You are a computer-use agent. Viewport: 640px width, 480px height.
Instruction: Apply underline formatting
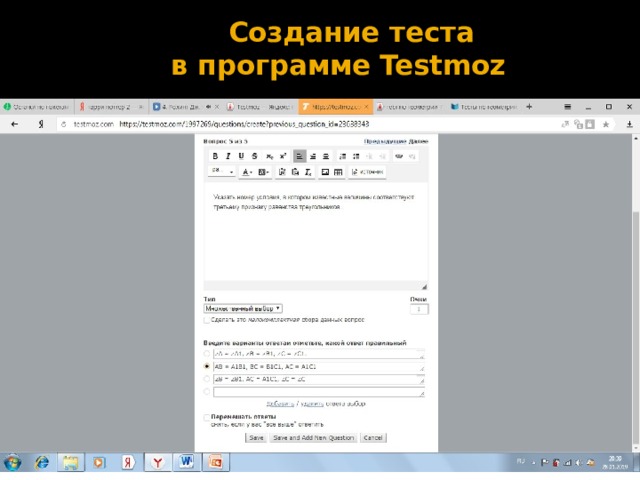(241, 156)
